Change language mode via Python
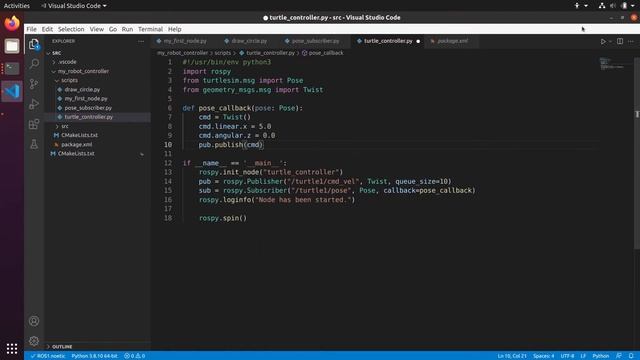 click(600, 356)
